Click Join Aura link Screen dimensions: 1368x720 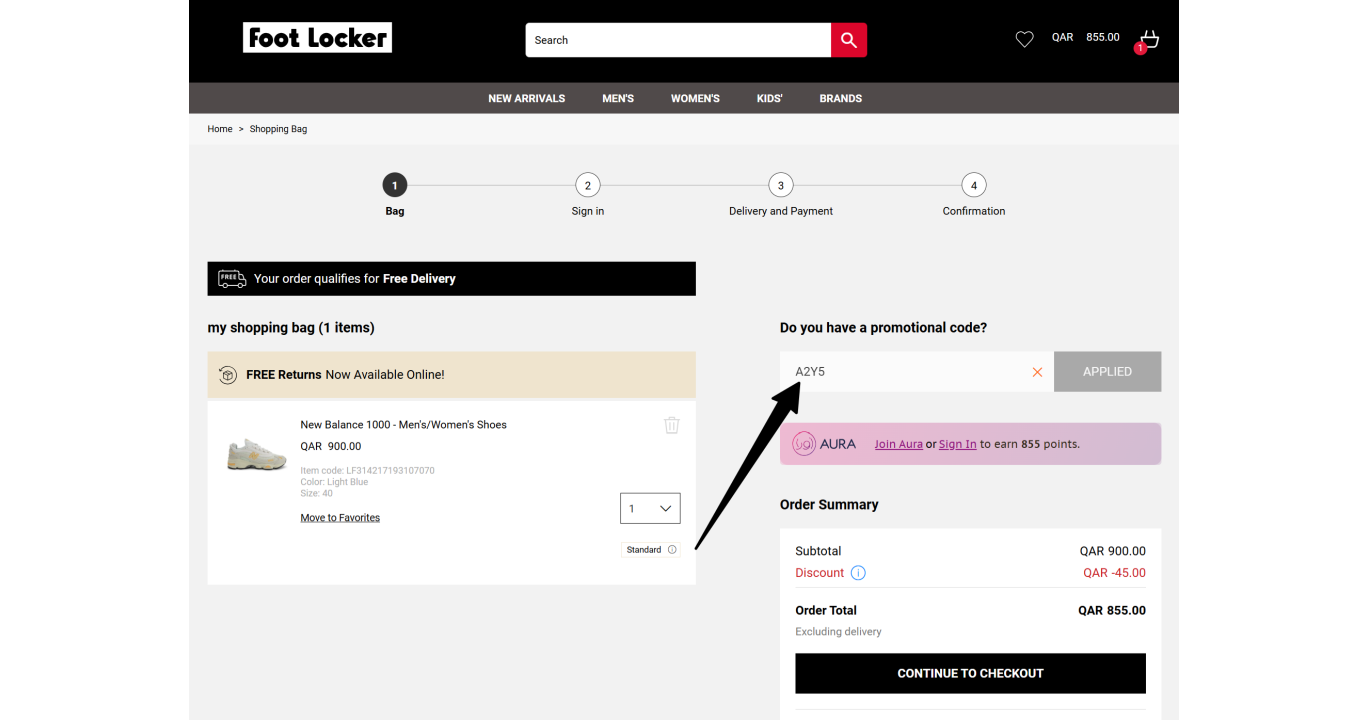pyautogui.click(x=899, y=444)
